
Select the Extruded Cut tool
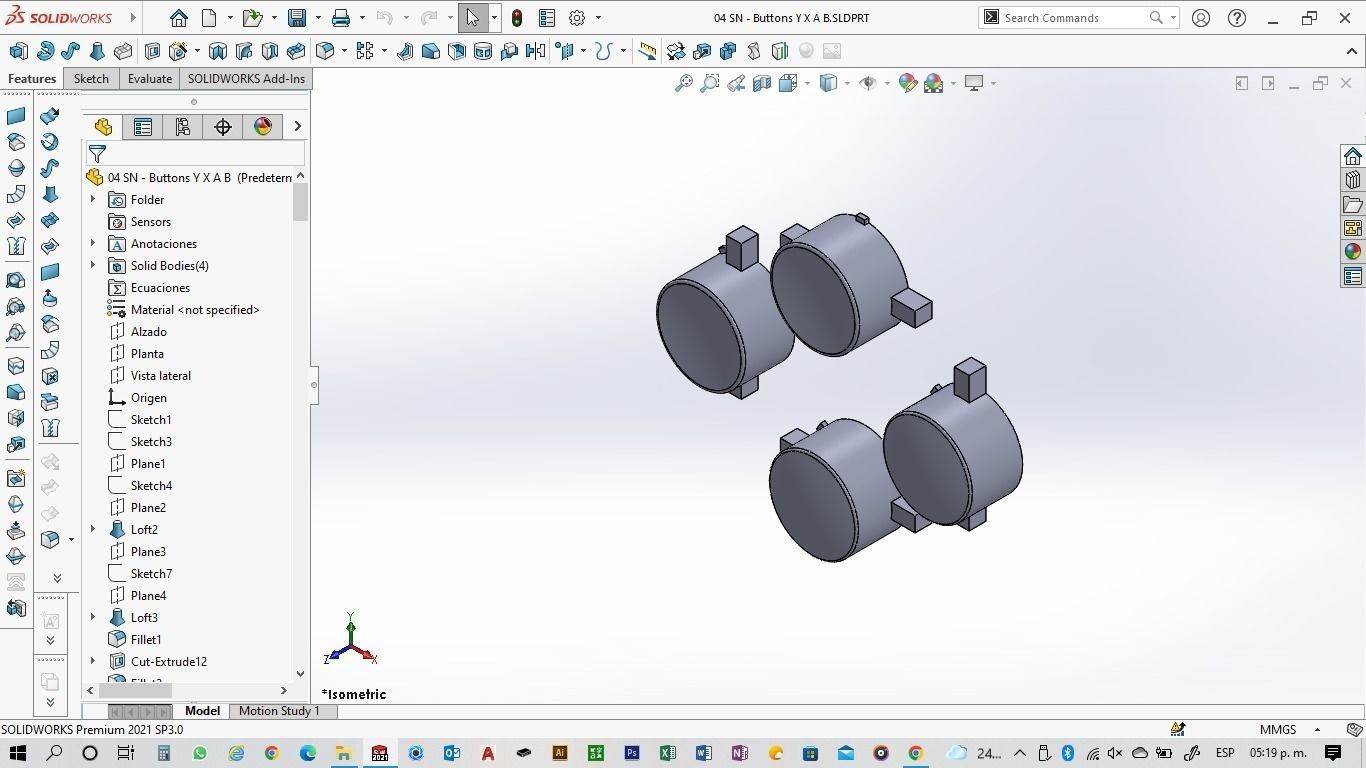153,51
